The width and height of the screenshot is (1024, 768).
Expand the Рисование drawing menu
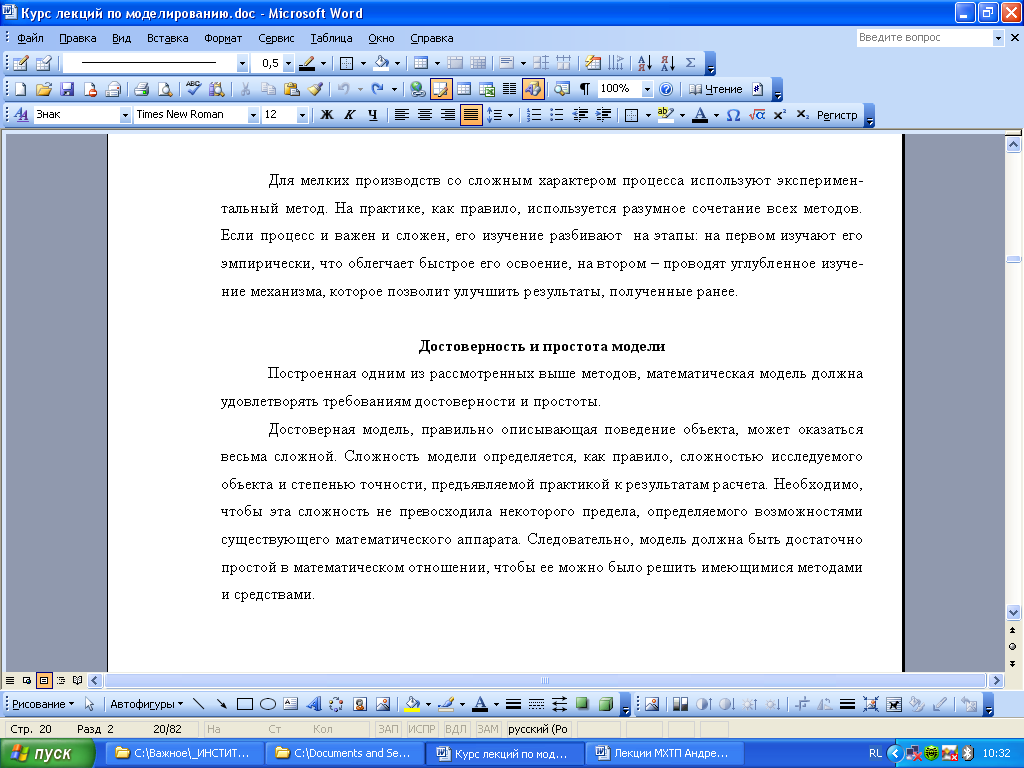pos(43,704)
